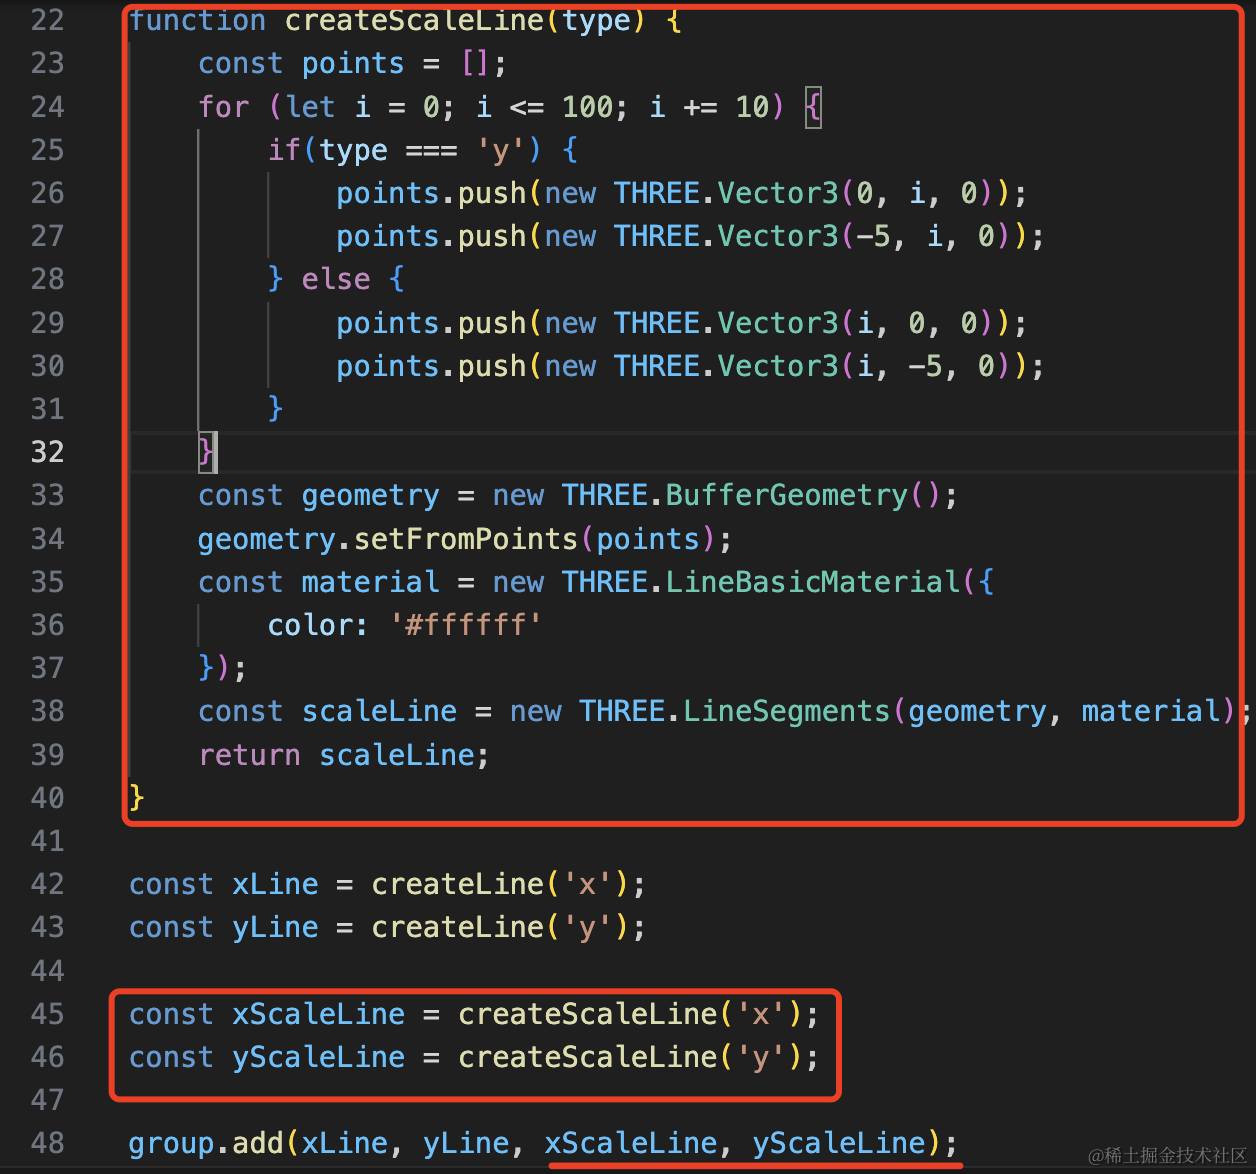The width and height of the screenshot is (1256, 1174).
Task: Click line number 40 in the gutter
Action: tap(47, 798)
